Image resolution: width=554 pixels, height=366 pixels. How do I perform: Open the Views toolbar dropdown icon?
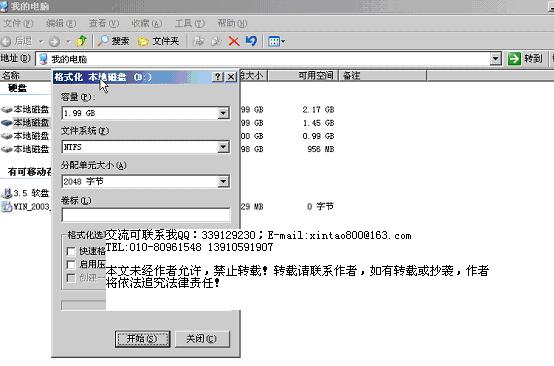coord(276,41)
